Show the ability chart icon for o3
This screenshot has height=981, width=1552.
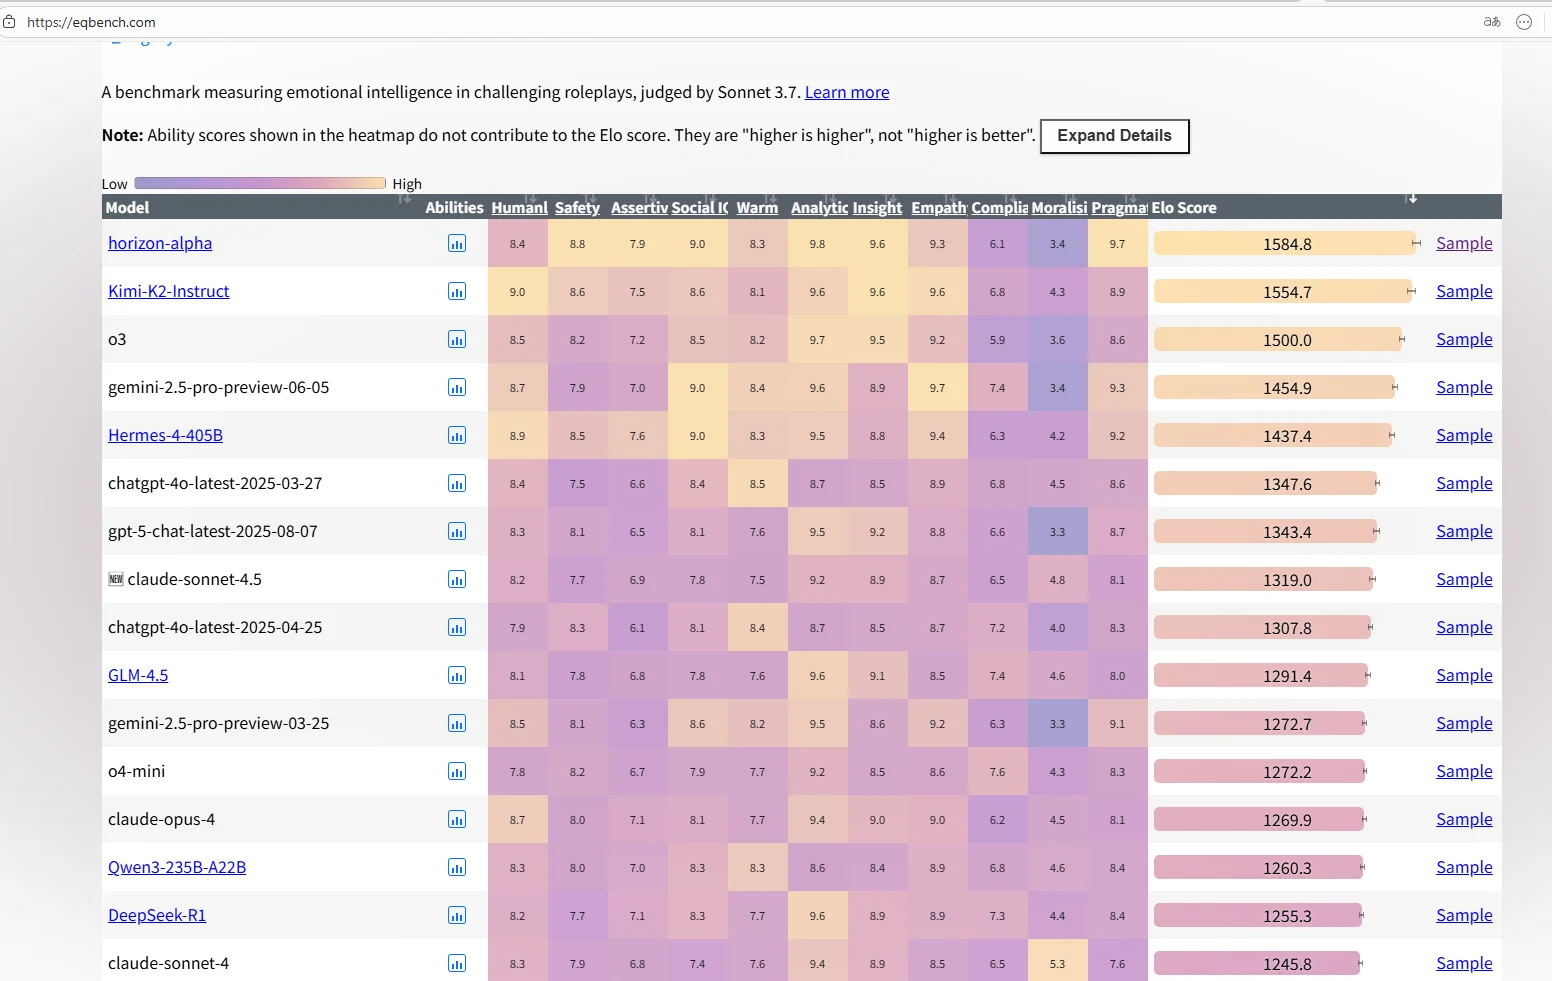coord(457,340)
